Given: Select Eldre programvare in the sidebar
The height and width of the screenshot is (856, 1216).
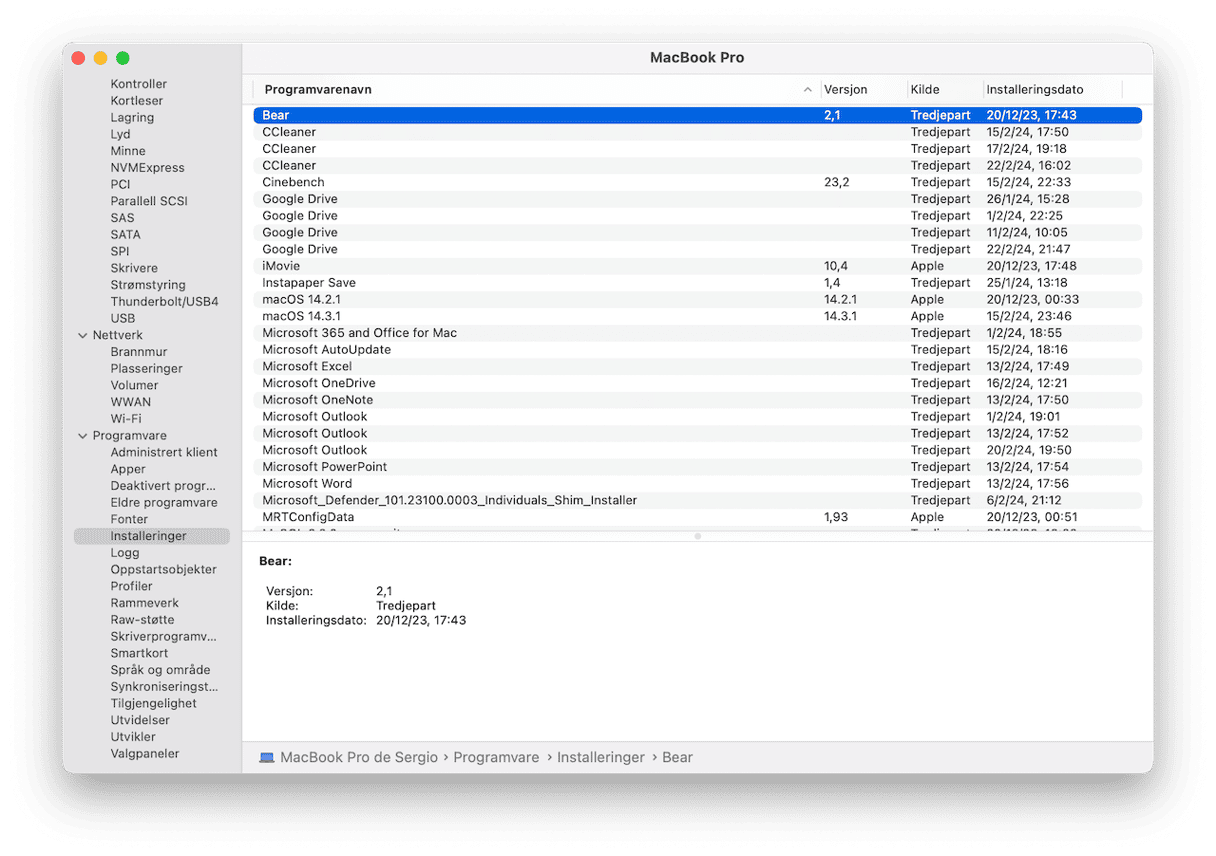Looking at the screenshot, I should point(164,503).
